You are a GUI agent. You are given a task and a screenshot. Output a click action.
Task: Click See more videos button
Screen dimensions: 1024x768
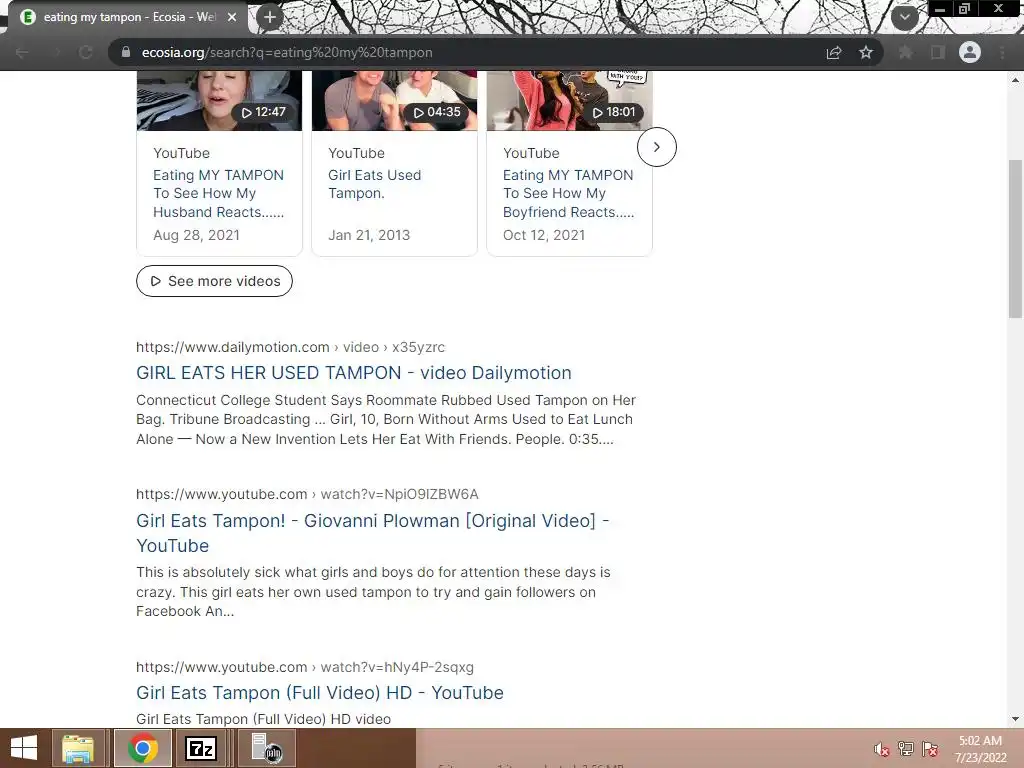tap(214, 281)
